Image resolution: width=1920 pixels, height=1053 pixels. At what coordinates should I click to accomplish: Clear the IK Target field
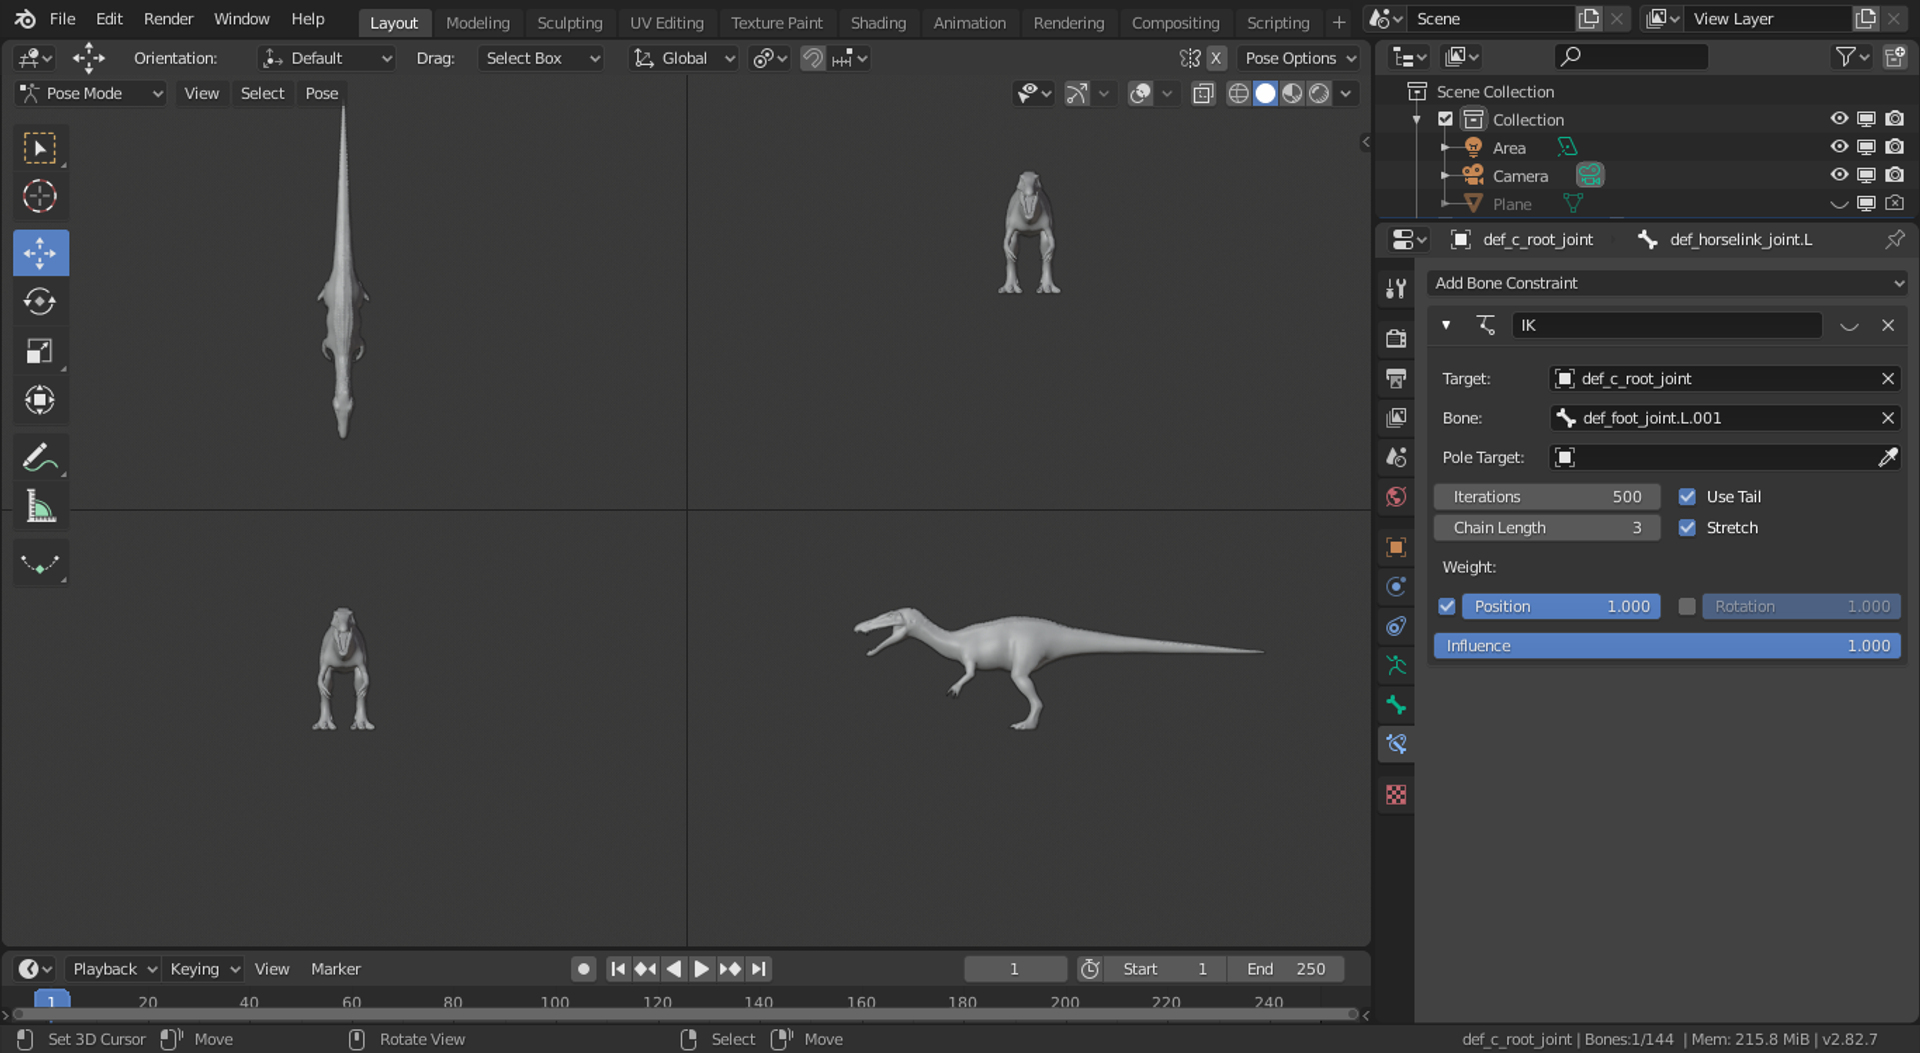1888,378
